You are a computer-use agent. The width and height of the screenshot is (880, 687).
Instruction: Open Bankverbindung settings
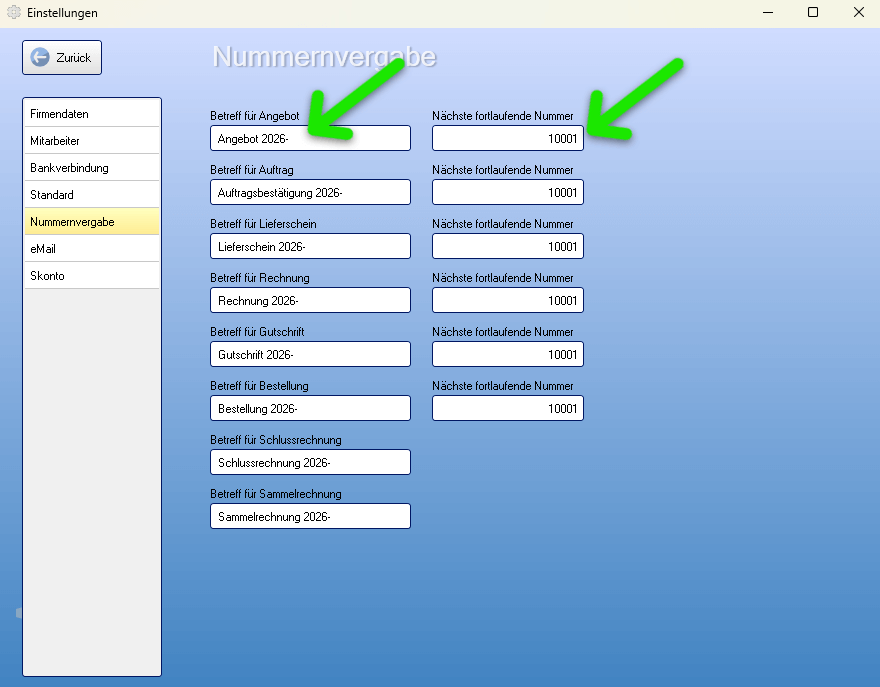click(x=92, y=168)
